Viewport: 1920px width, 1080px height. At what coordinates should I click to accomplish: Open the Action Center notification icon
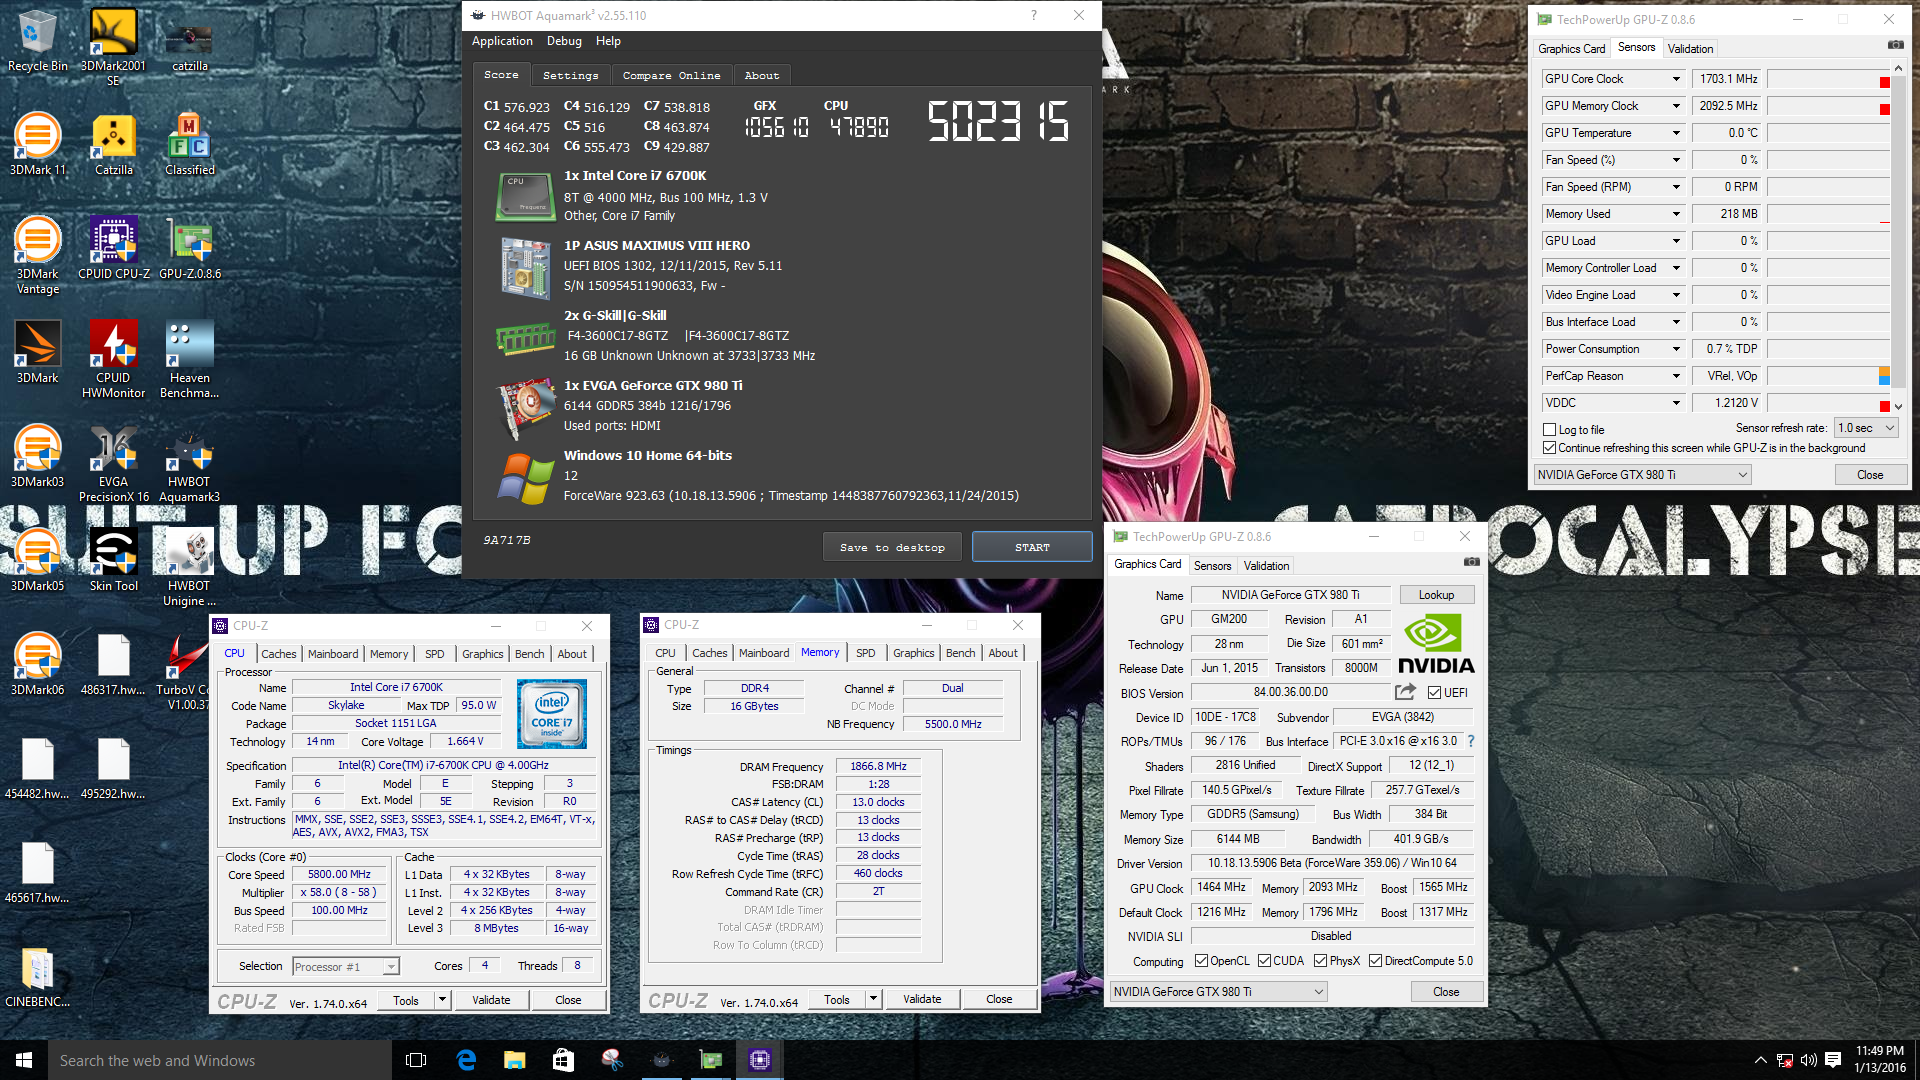pos(1833,1060)
